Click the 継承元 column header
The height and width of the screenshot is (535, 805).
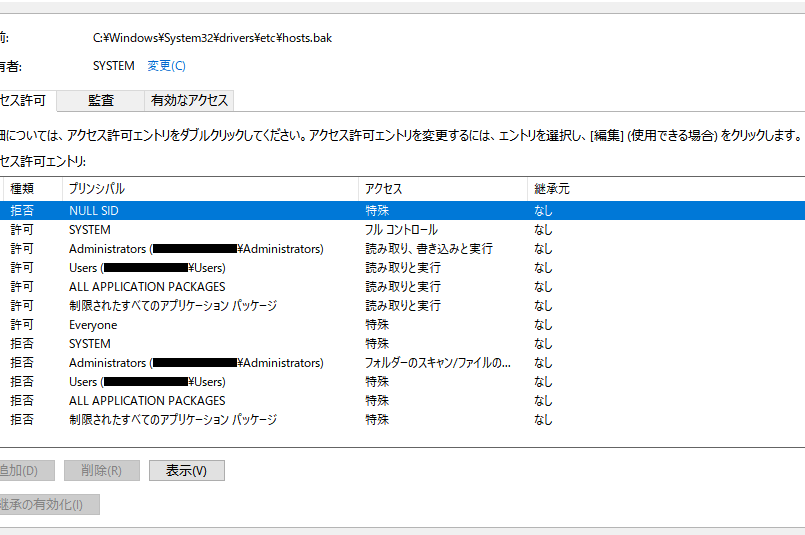pos(552,188)
